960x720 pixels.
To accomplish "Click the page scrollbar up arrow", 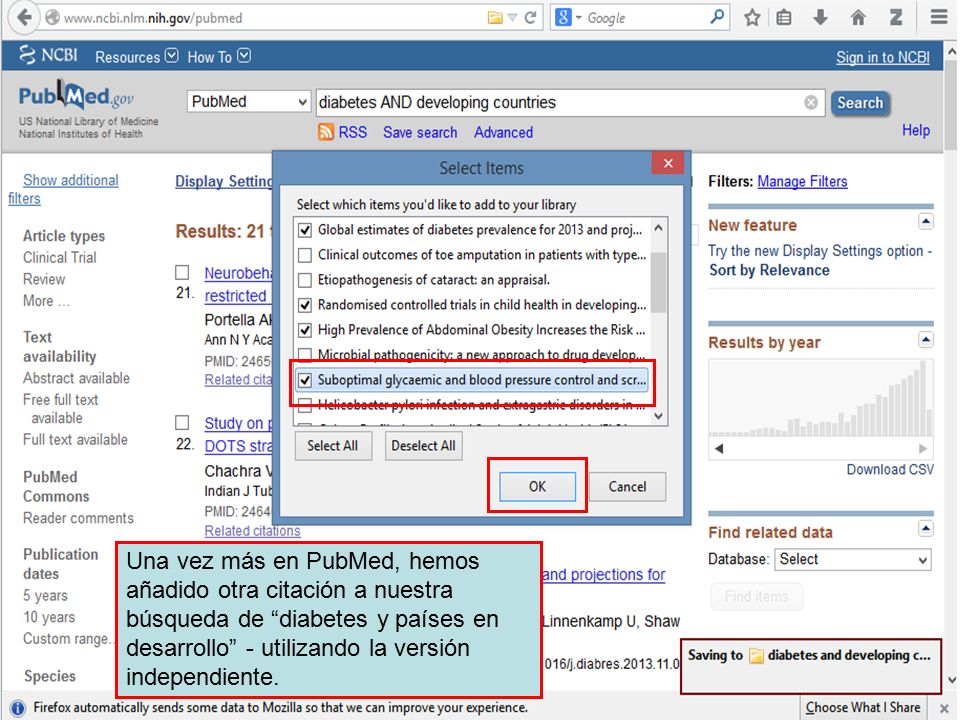I will pyautogui.click(x=951, y=53).
